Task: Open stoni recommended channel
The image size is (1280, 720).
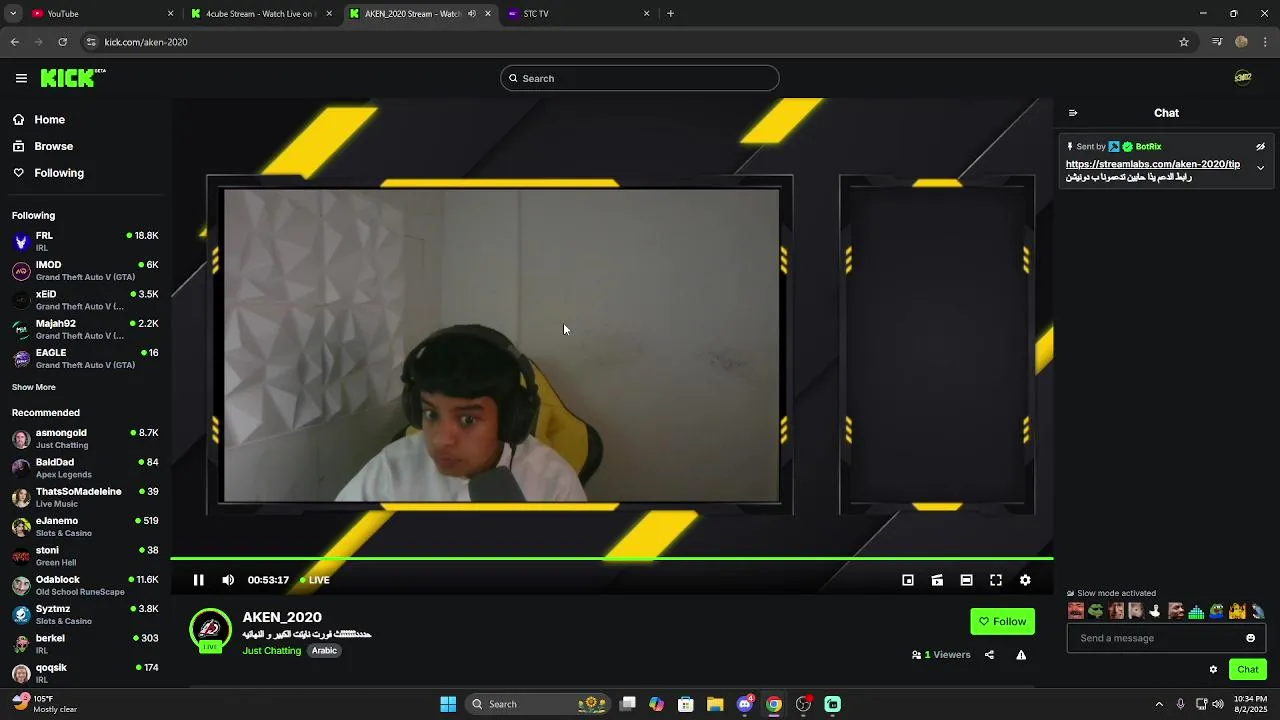Action: (x=85, y=555)
